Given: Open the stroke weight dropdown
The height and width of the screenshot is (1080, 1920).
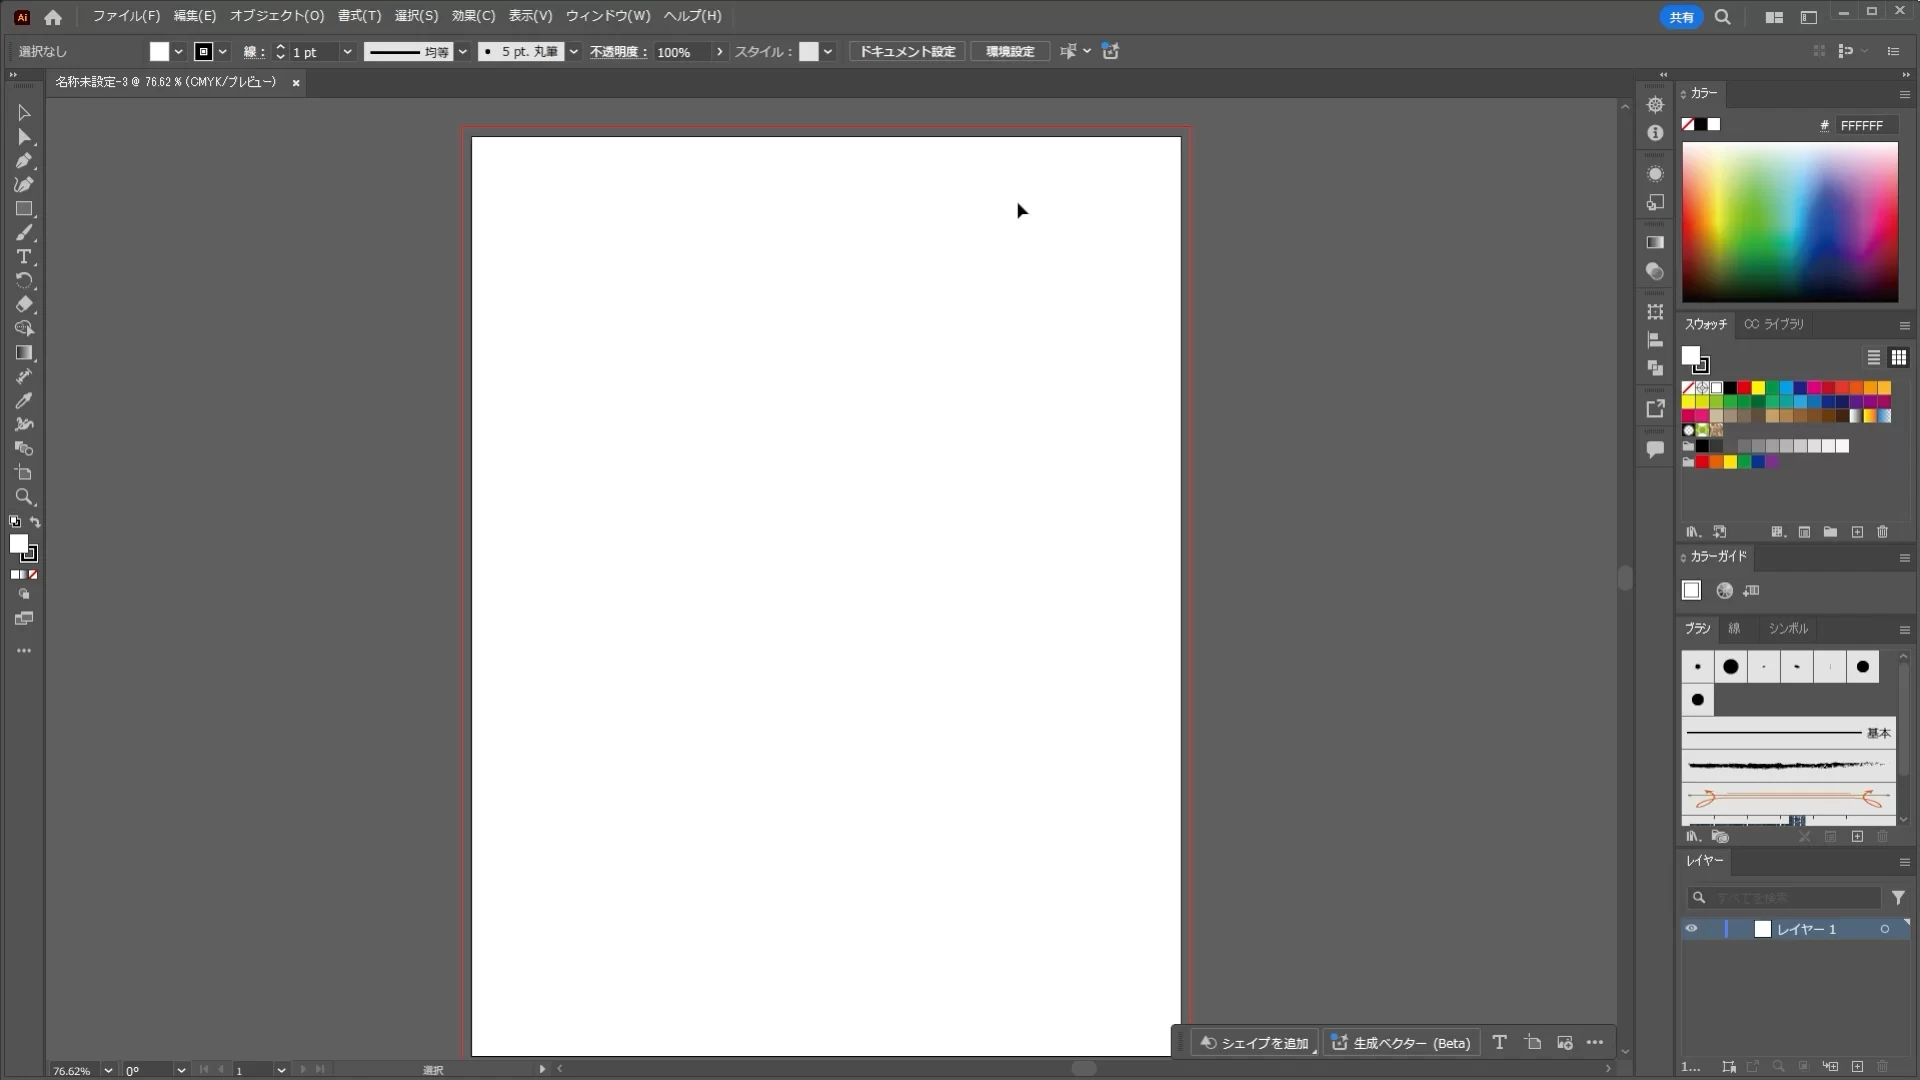Looking at the screenshot, I should pyautogui.click(x=347, y=52).
